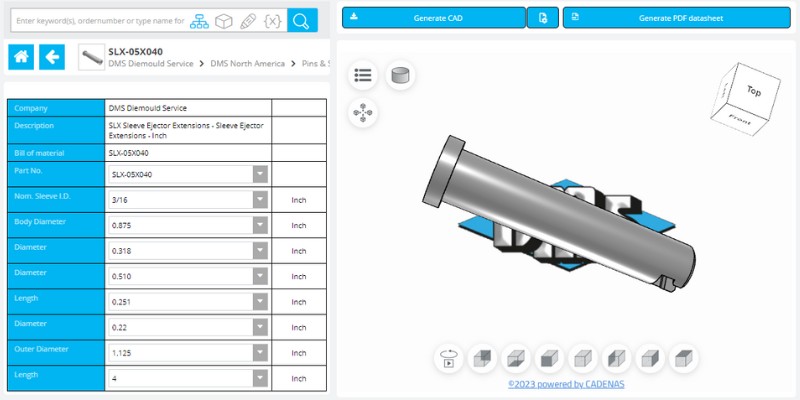Viewport: 800px width, 400px height.
Task: Open 3D geometric search cube icon
Action: [223, 21]
